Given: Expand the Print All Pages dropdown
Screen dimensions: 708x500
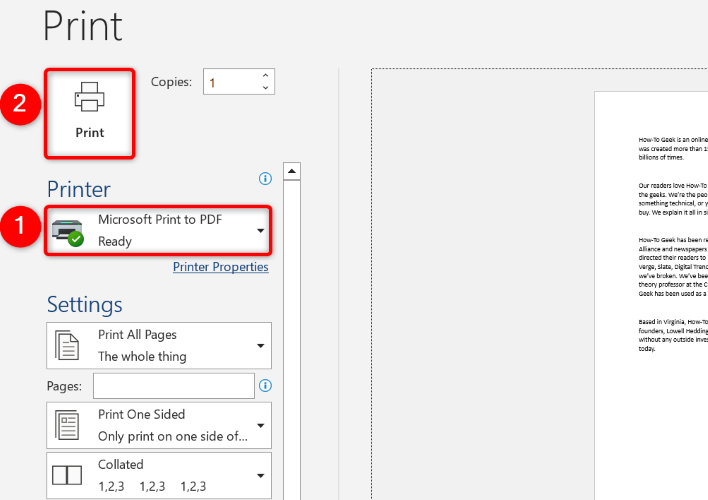Looking at the screenshot, I should [x=159, y=346].
